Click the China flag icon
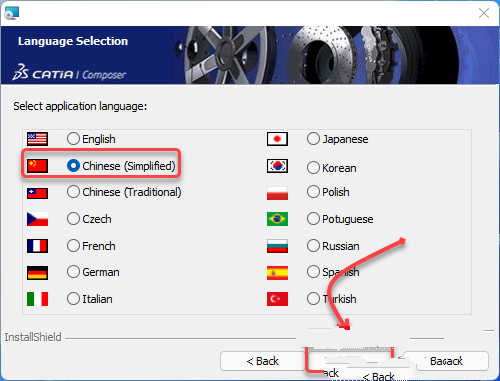This screenshot has height=381, width=500. click(37, 166)
